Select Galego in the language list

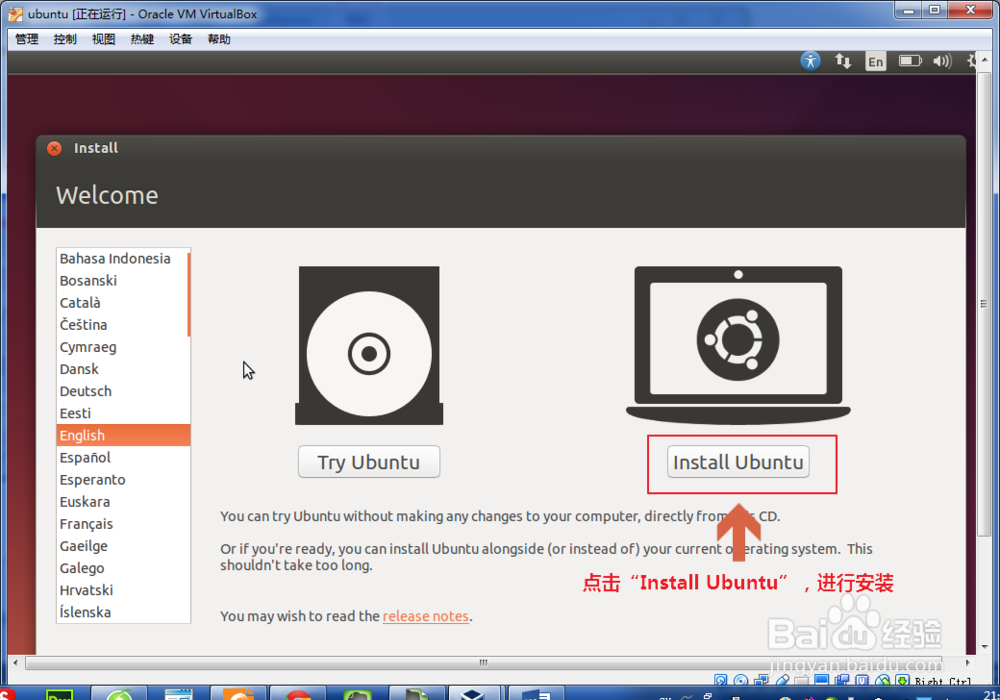(x=122, y=568)
